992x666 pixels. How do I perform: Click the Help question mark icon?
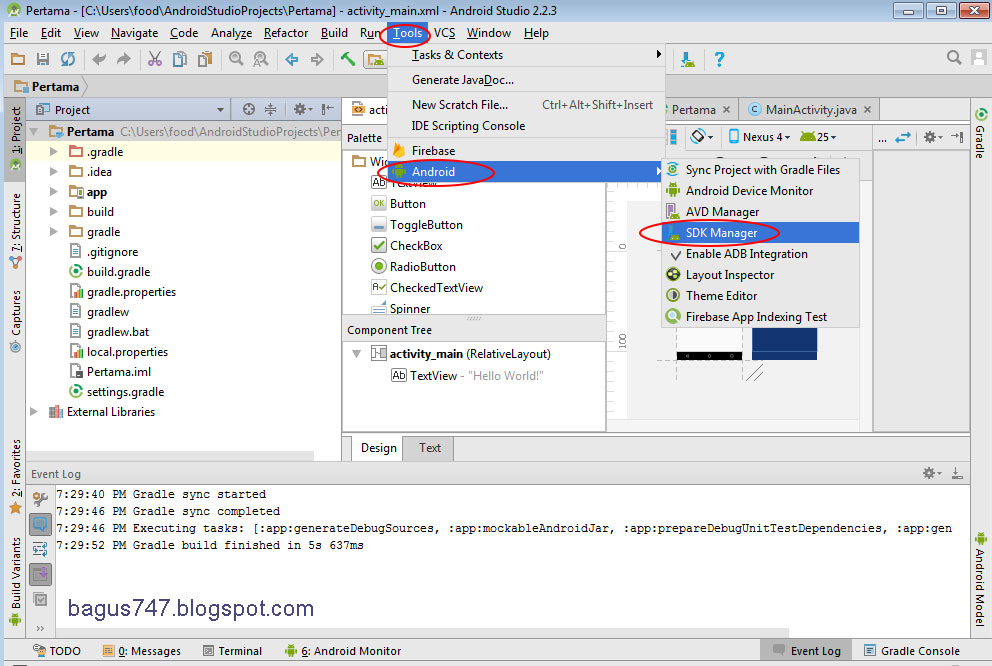(x=719, y=59)
